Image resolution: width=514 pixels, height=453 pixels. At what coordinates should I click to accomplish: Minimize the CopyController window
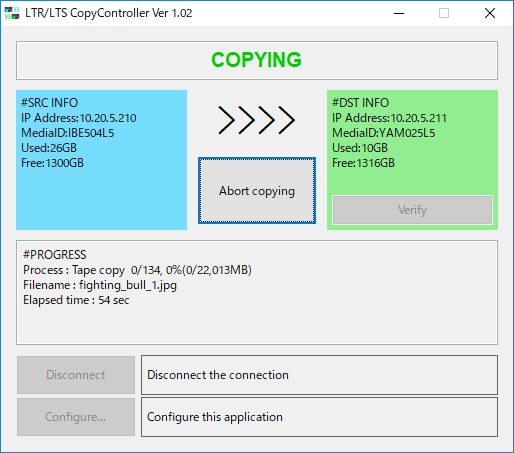pos(399,13)
